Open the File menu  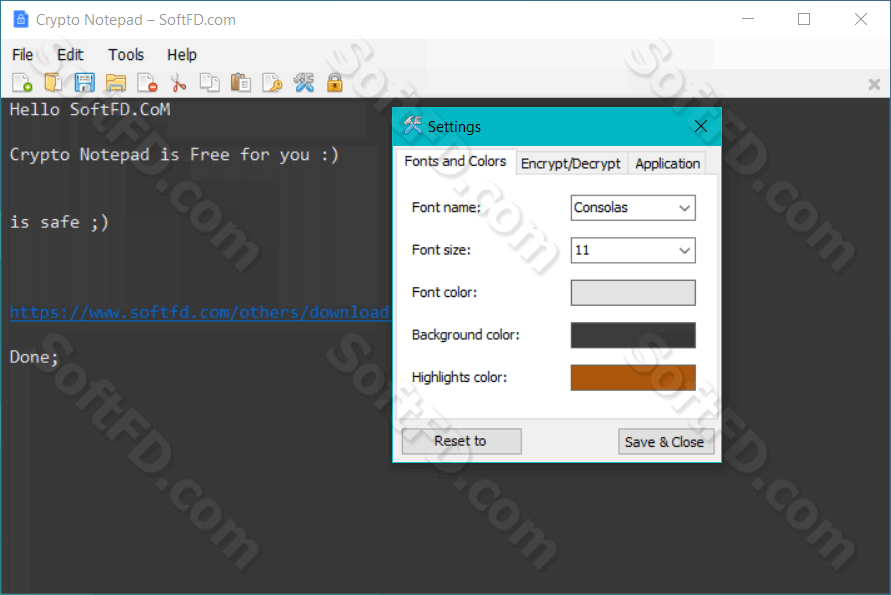click(x=23, y=55)
